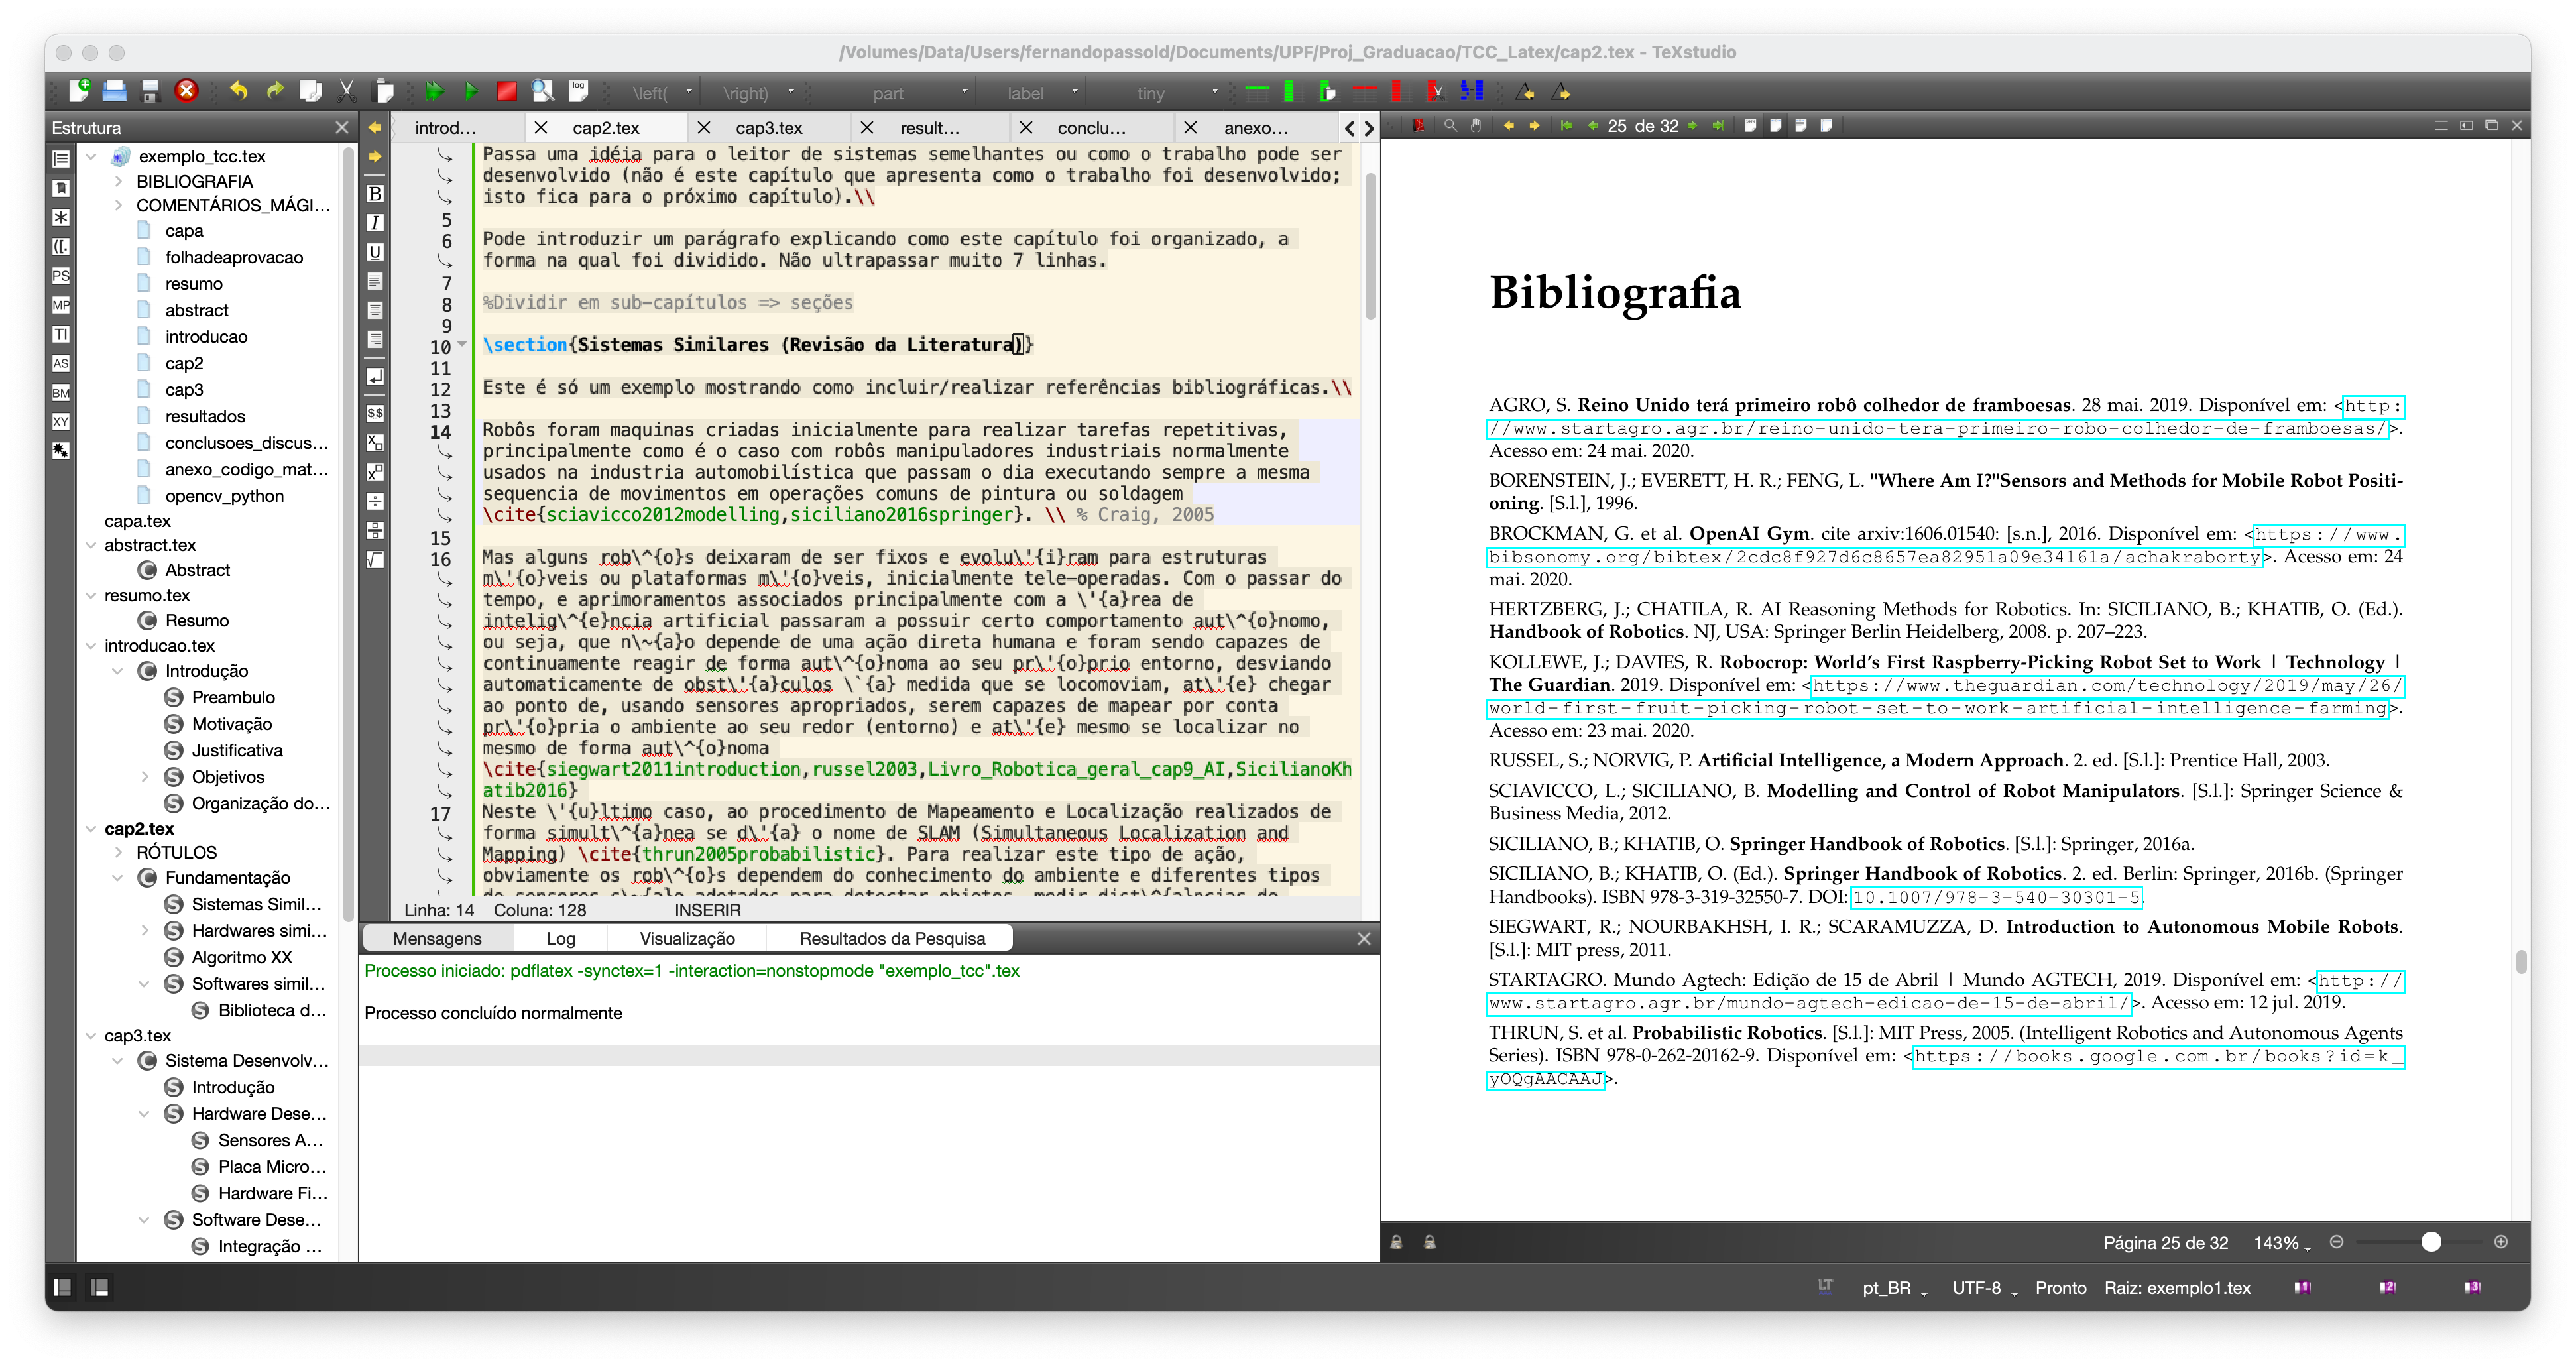Image resolution: width=2576 pixels, height=1367 pixels.
Task: Toggle the structure list view icon in the side panel
Action: (x=61, y=159)
